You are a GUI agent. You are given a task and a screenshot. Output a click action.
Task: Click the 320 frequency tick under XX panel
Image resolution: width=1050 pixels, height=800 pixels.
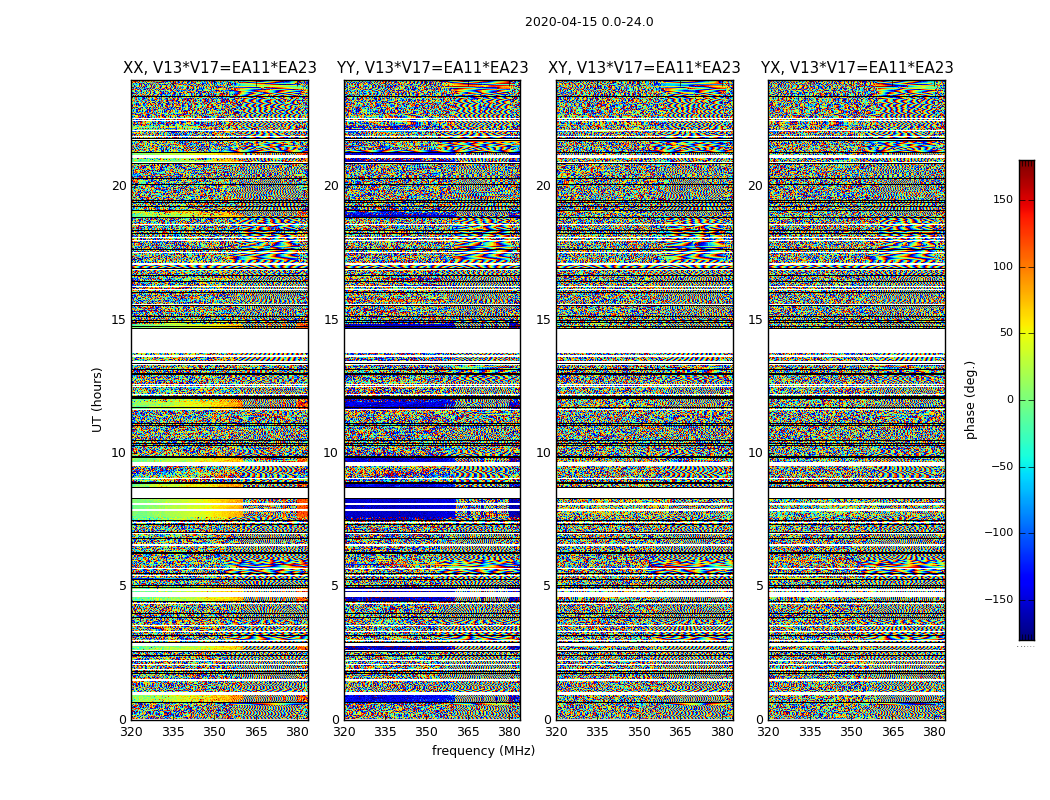point(131,732)
